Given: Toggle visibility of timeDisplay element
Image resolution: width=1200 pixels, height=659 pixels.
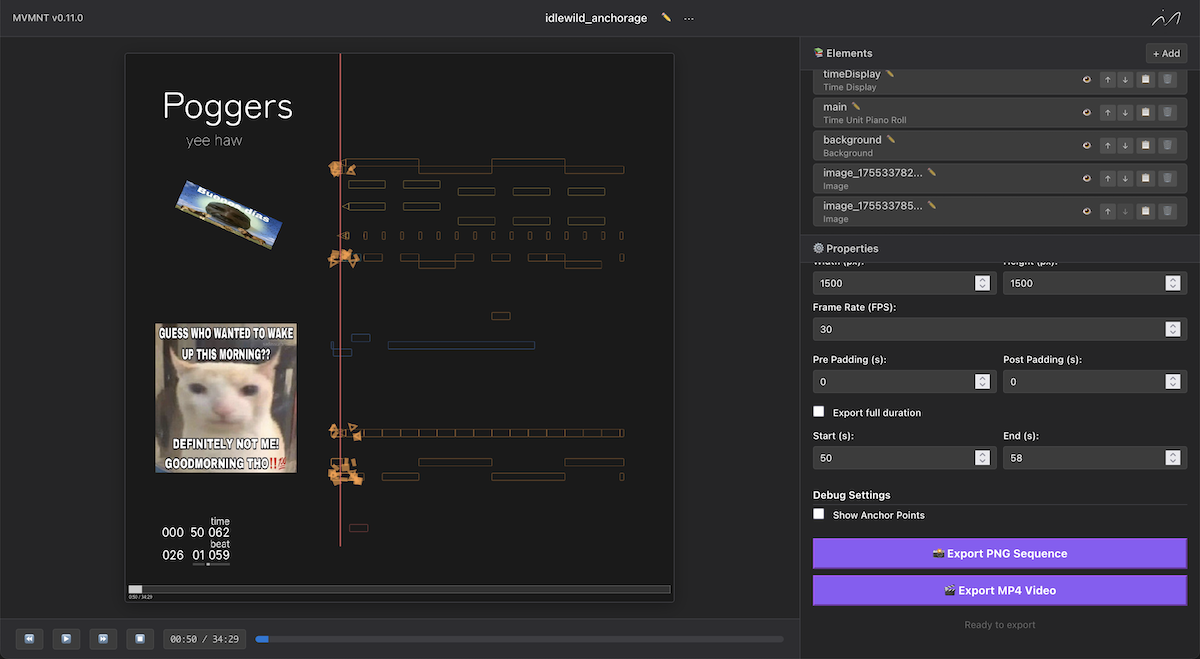Looking at the screenshot, I should click(1086, 79).
